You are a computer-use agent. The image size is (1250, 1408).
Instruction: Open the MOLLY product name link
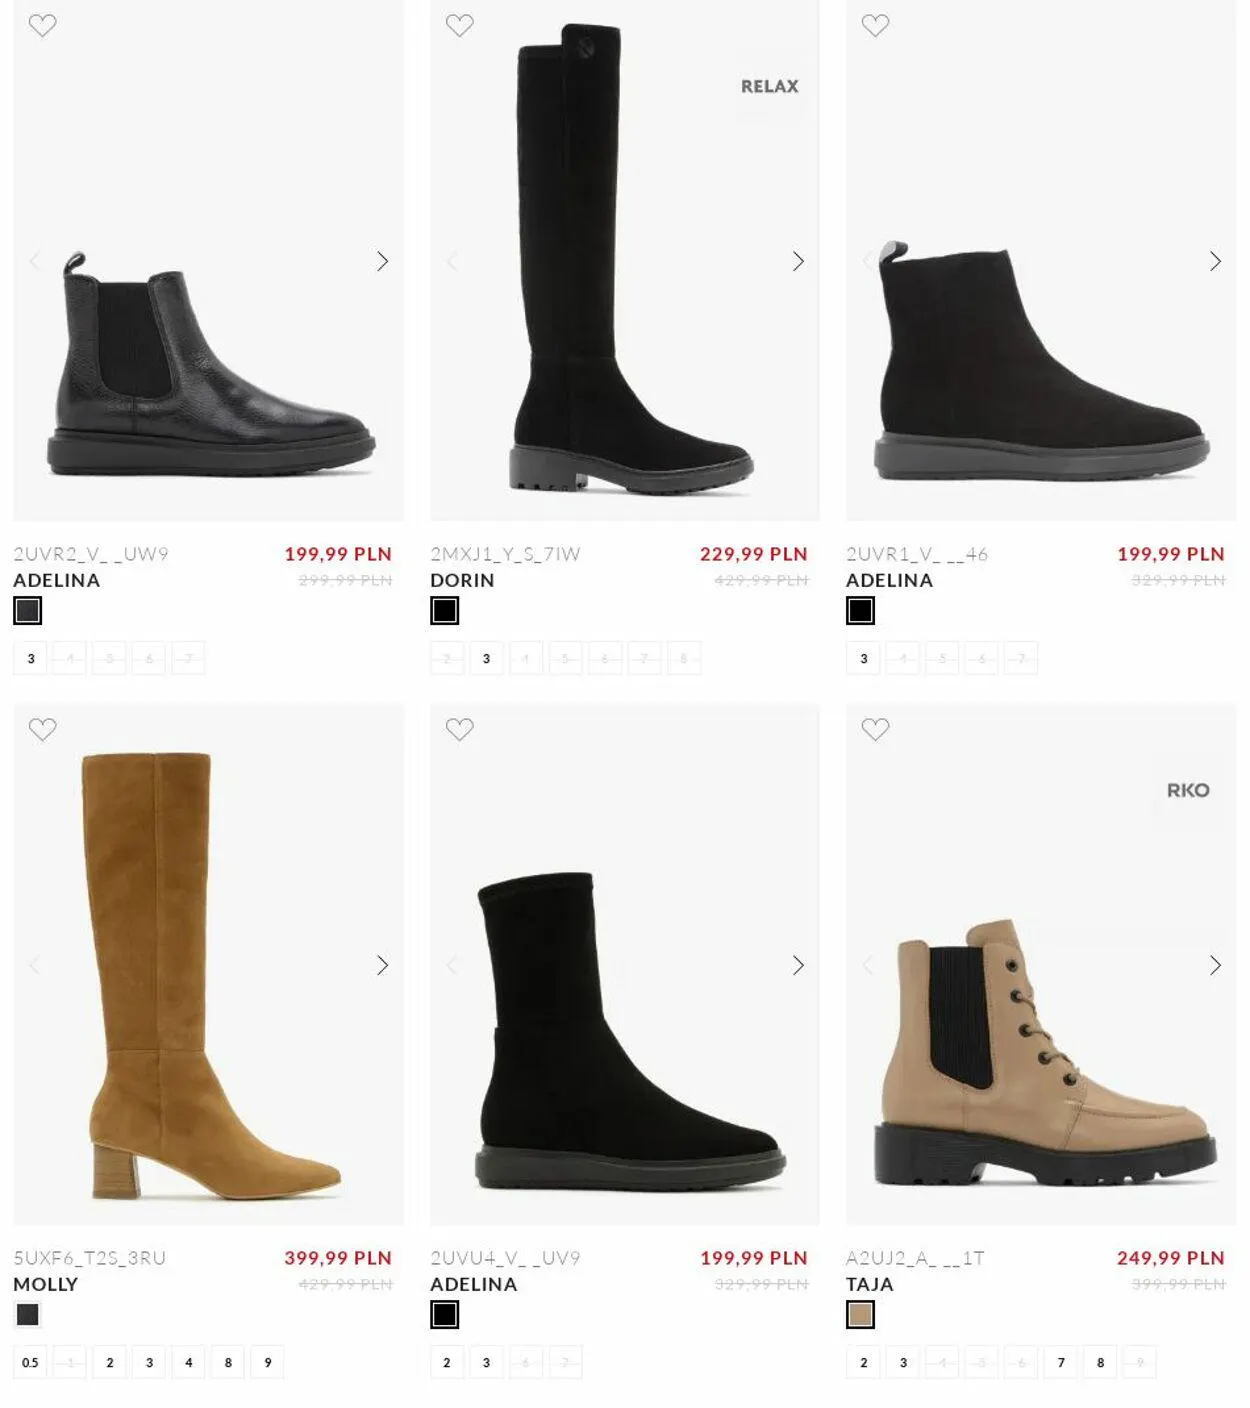(x=45, y=1284)
